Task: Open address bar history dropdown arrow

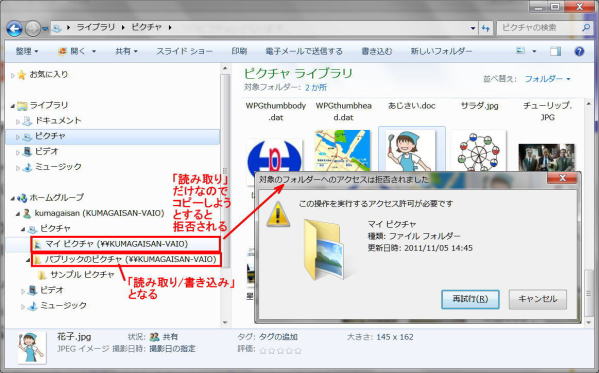Action: 473,28
